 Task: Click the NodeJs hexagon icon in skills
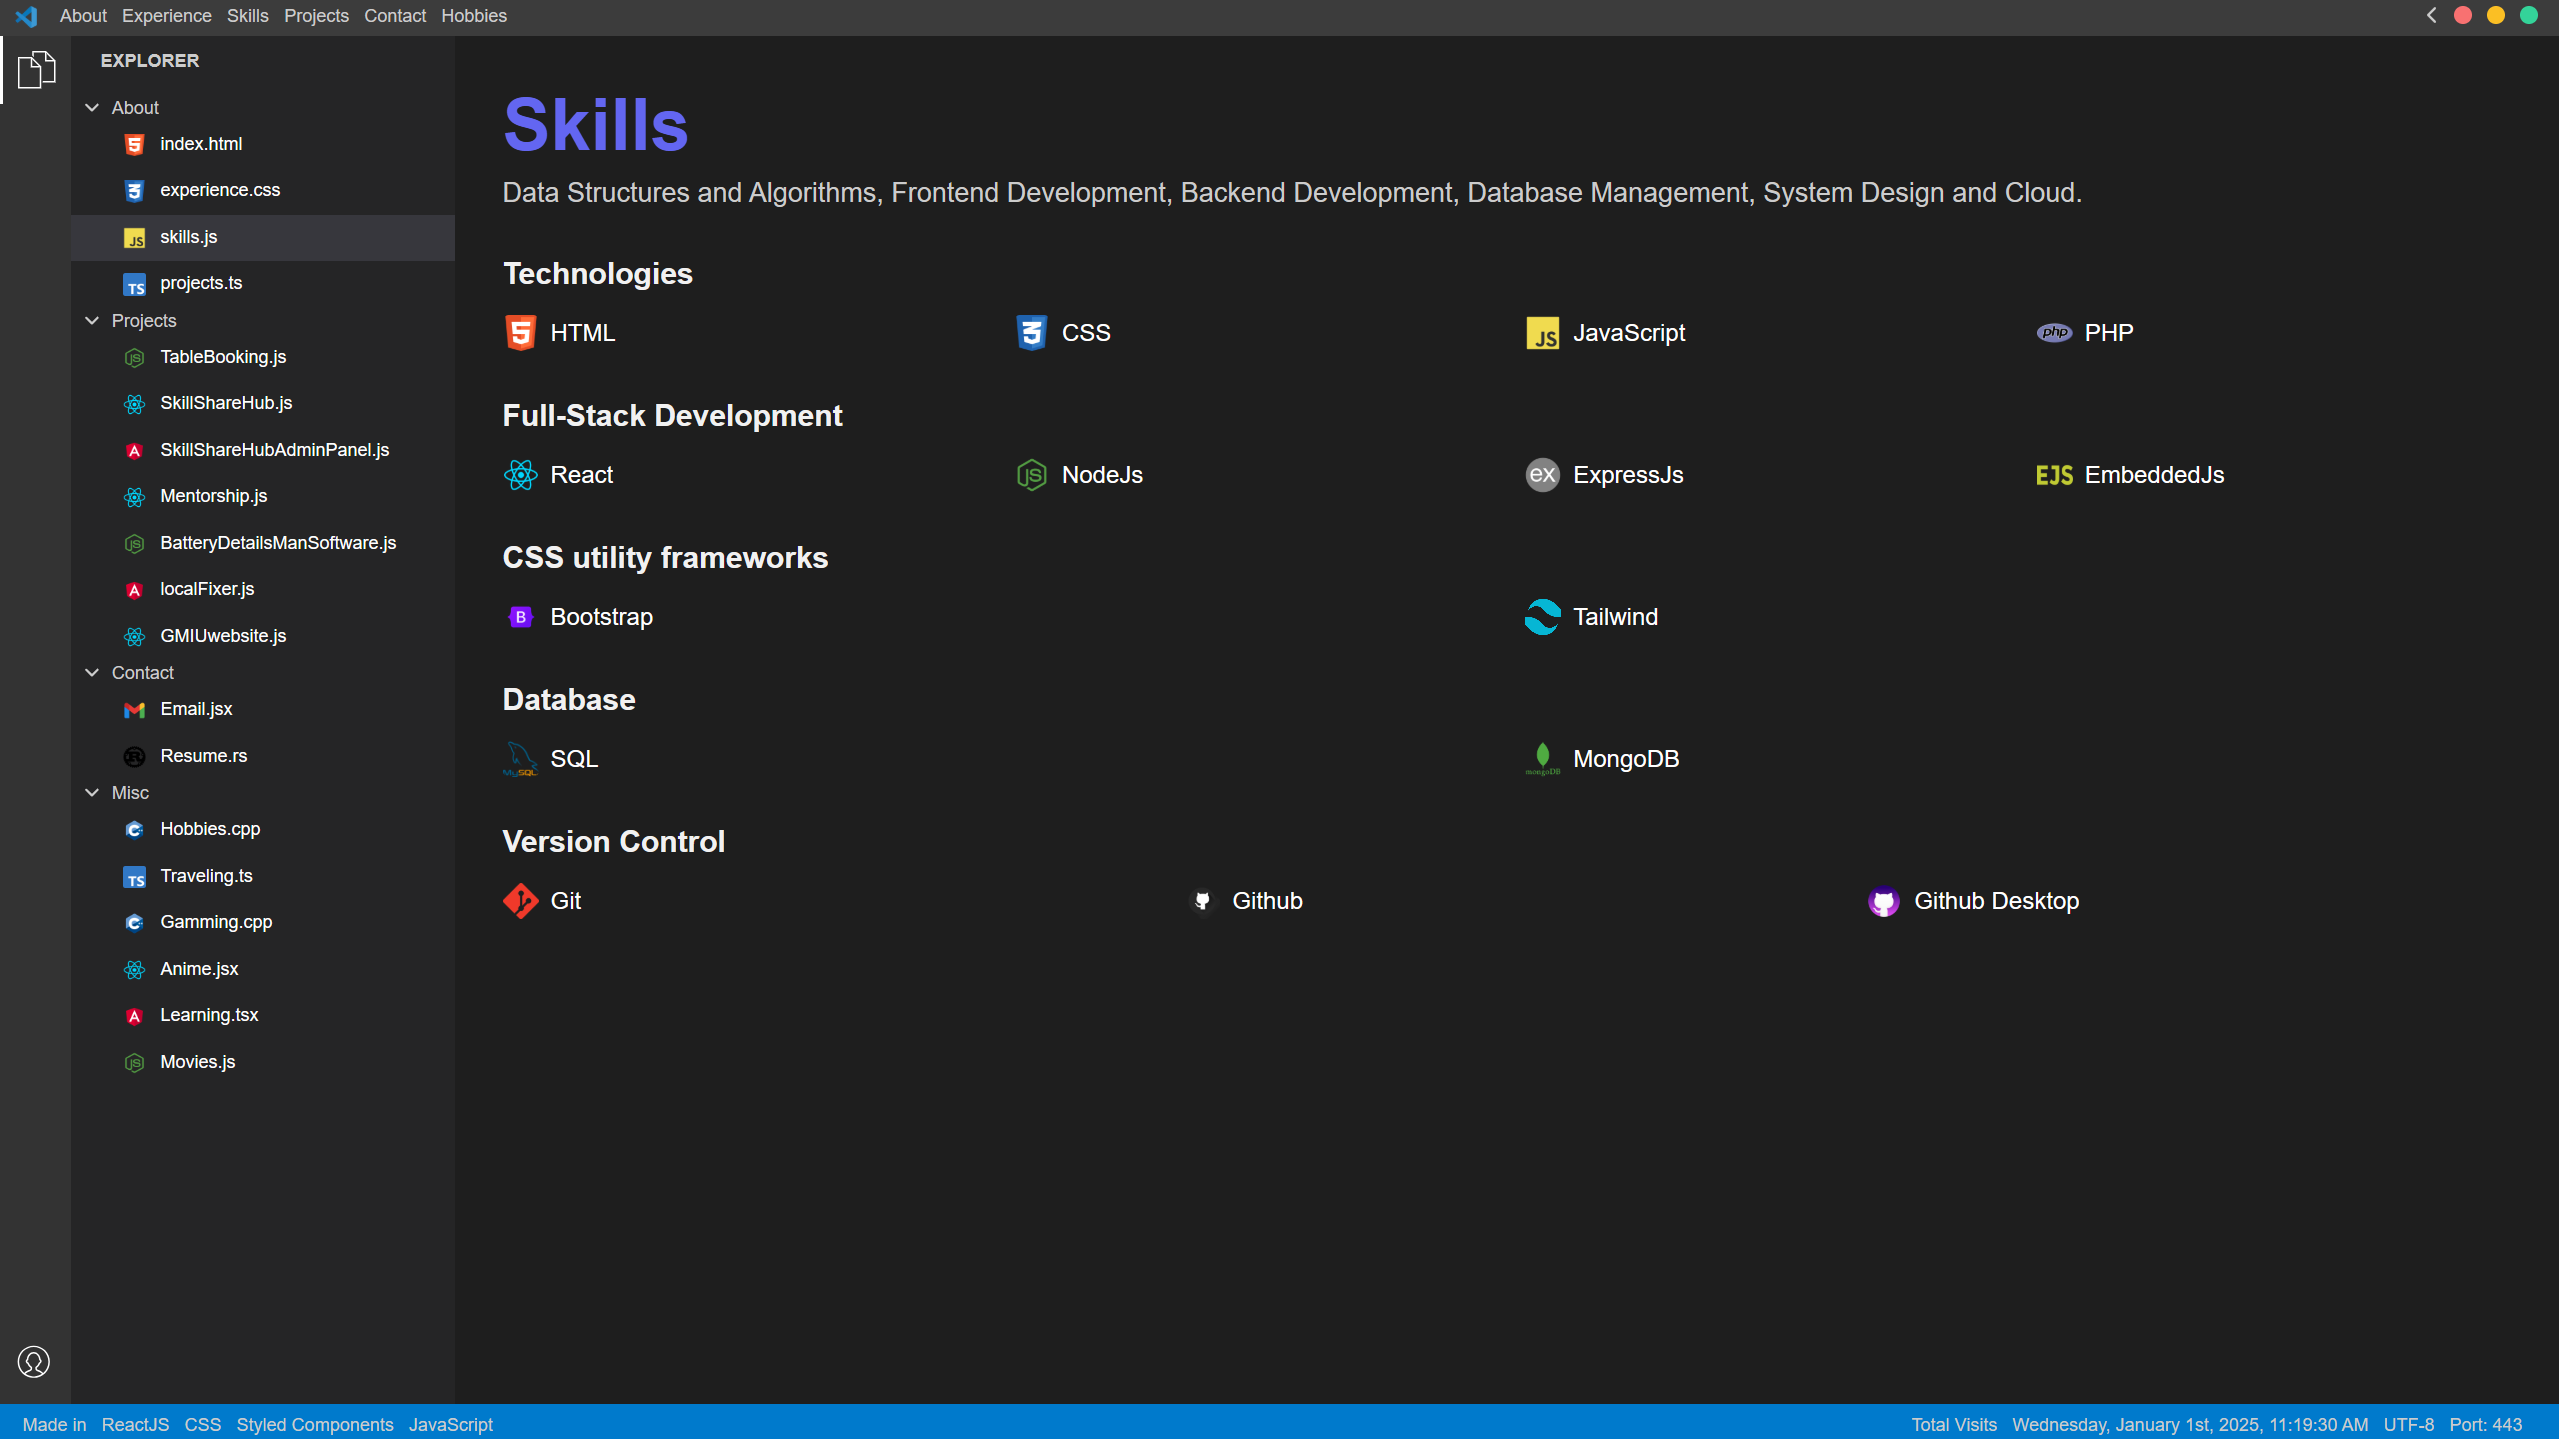point(1031,475)
